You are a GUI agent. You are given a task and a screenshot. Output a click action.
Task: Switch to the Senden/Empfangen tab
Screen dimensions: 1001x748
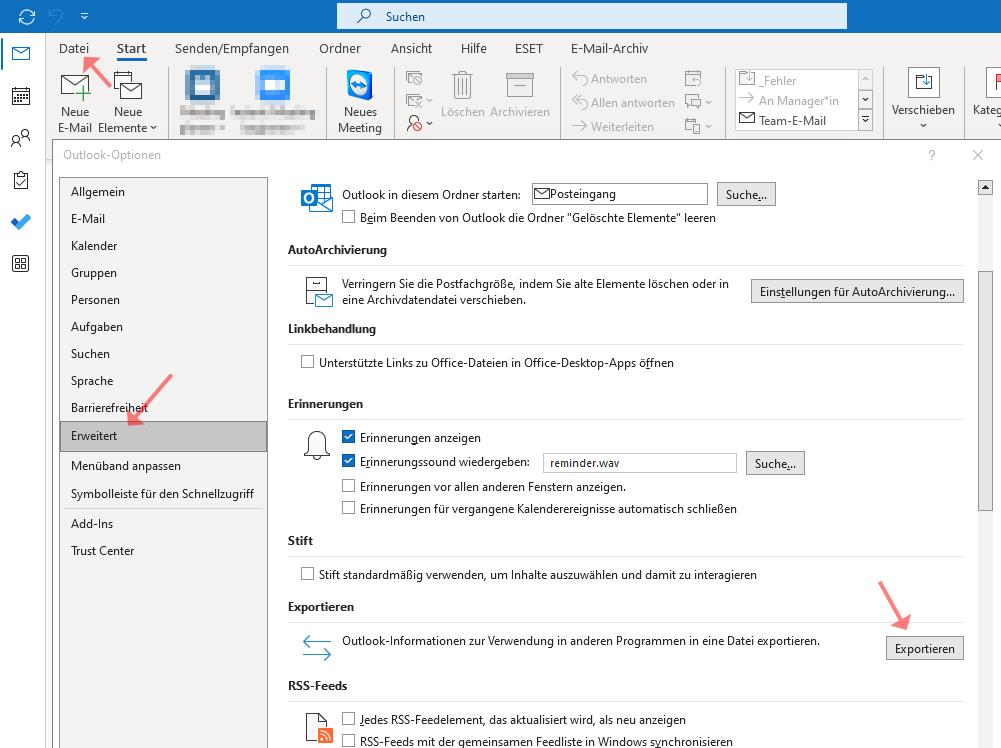[x=232, y=49]
